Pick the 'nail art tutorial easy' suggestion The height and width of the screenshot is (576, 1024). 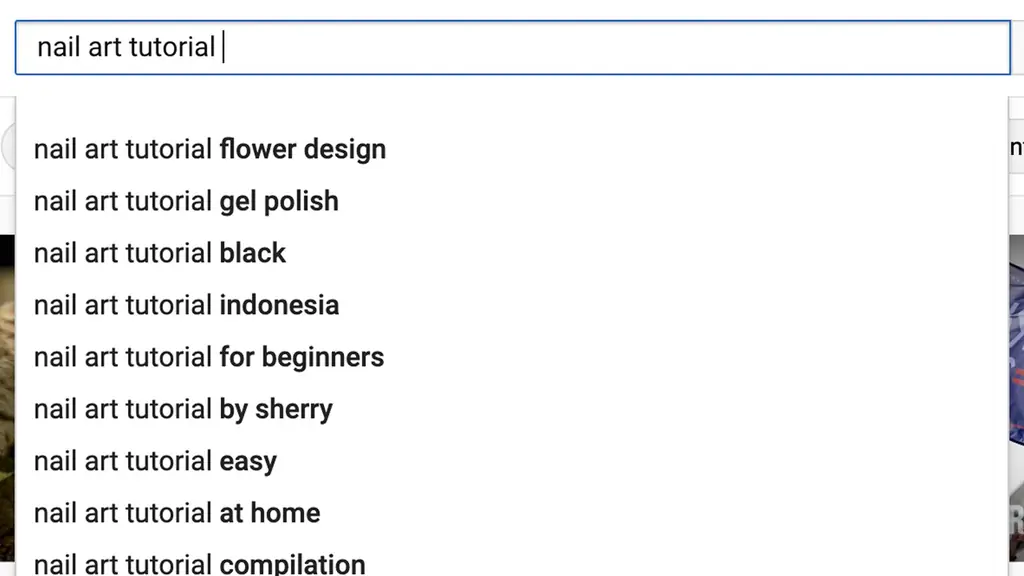click(512, 461)
